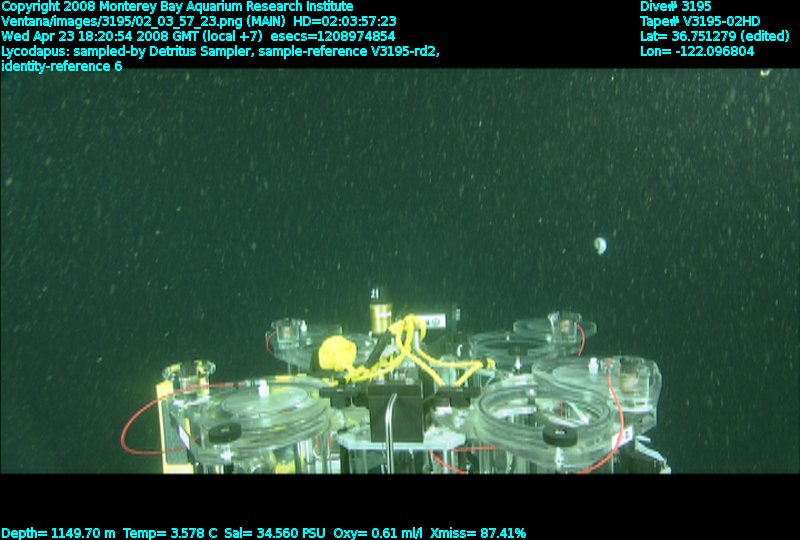Click the identity-reference 6 label
800x540 pixels.
click(x=62, y=66)
